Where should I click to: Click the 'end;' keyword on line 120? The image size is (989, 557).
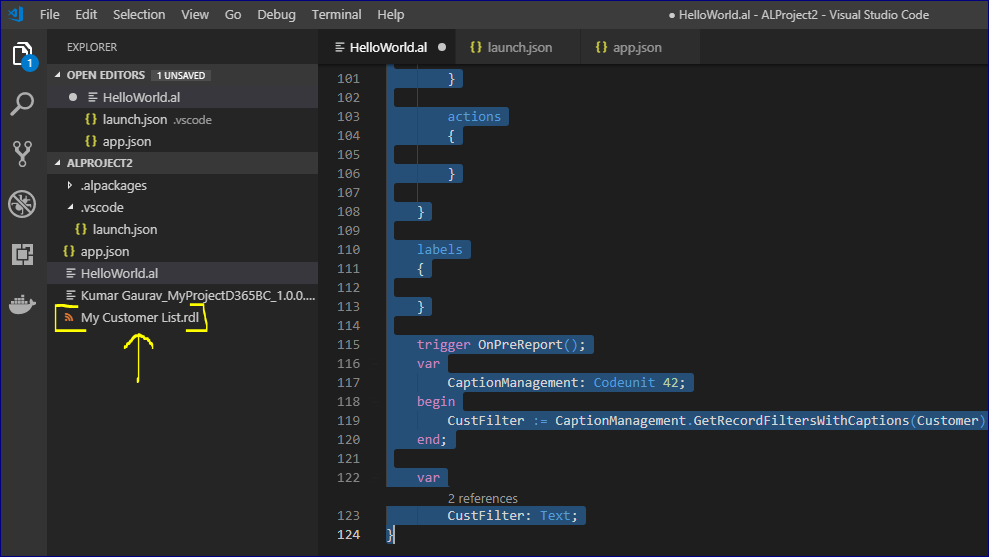click(x=431, y=440)
